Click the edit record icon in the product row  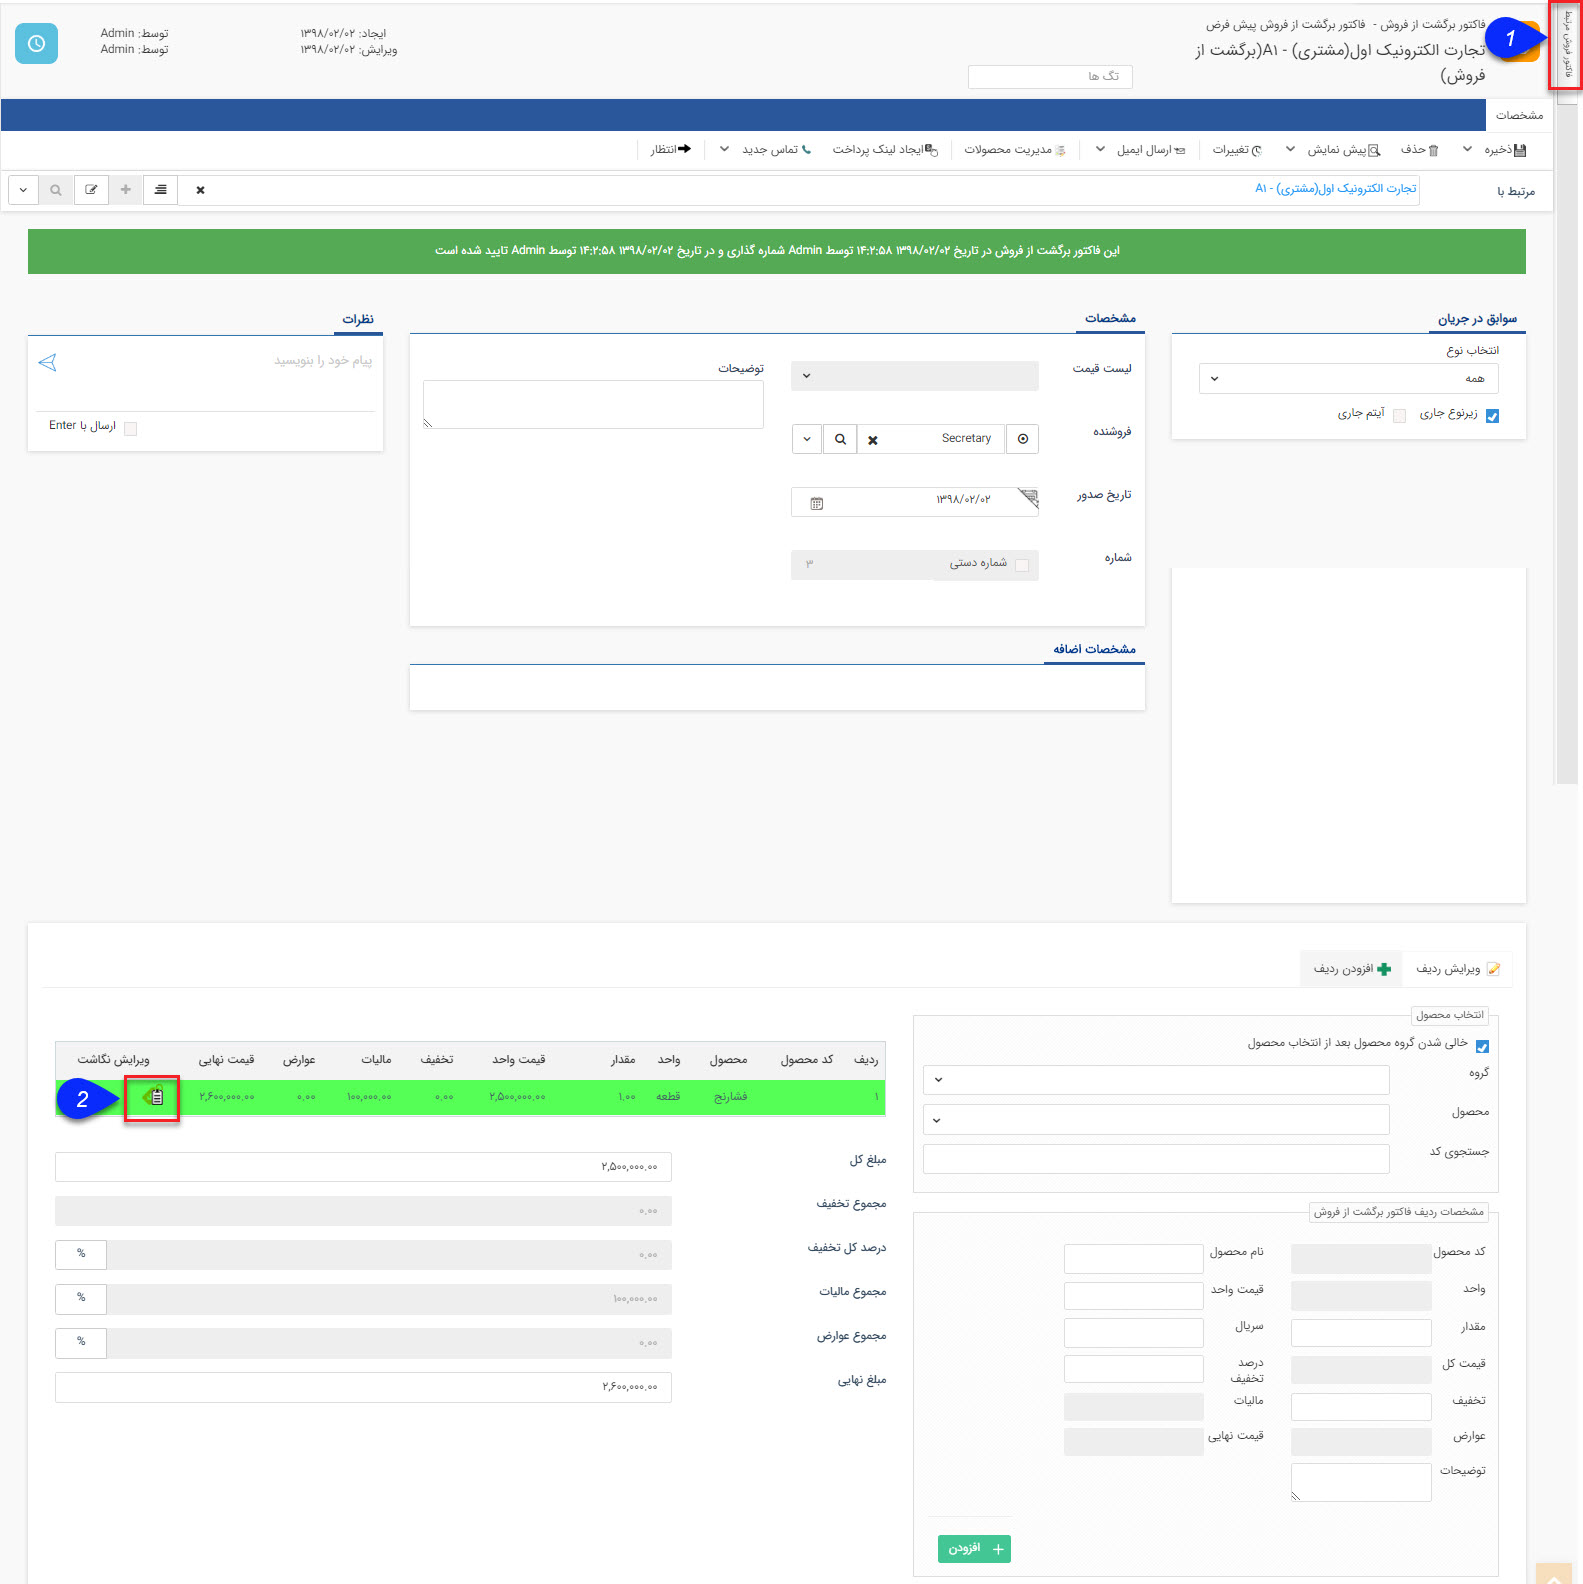click(155, 1097)
